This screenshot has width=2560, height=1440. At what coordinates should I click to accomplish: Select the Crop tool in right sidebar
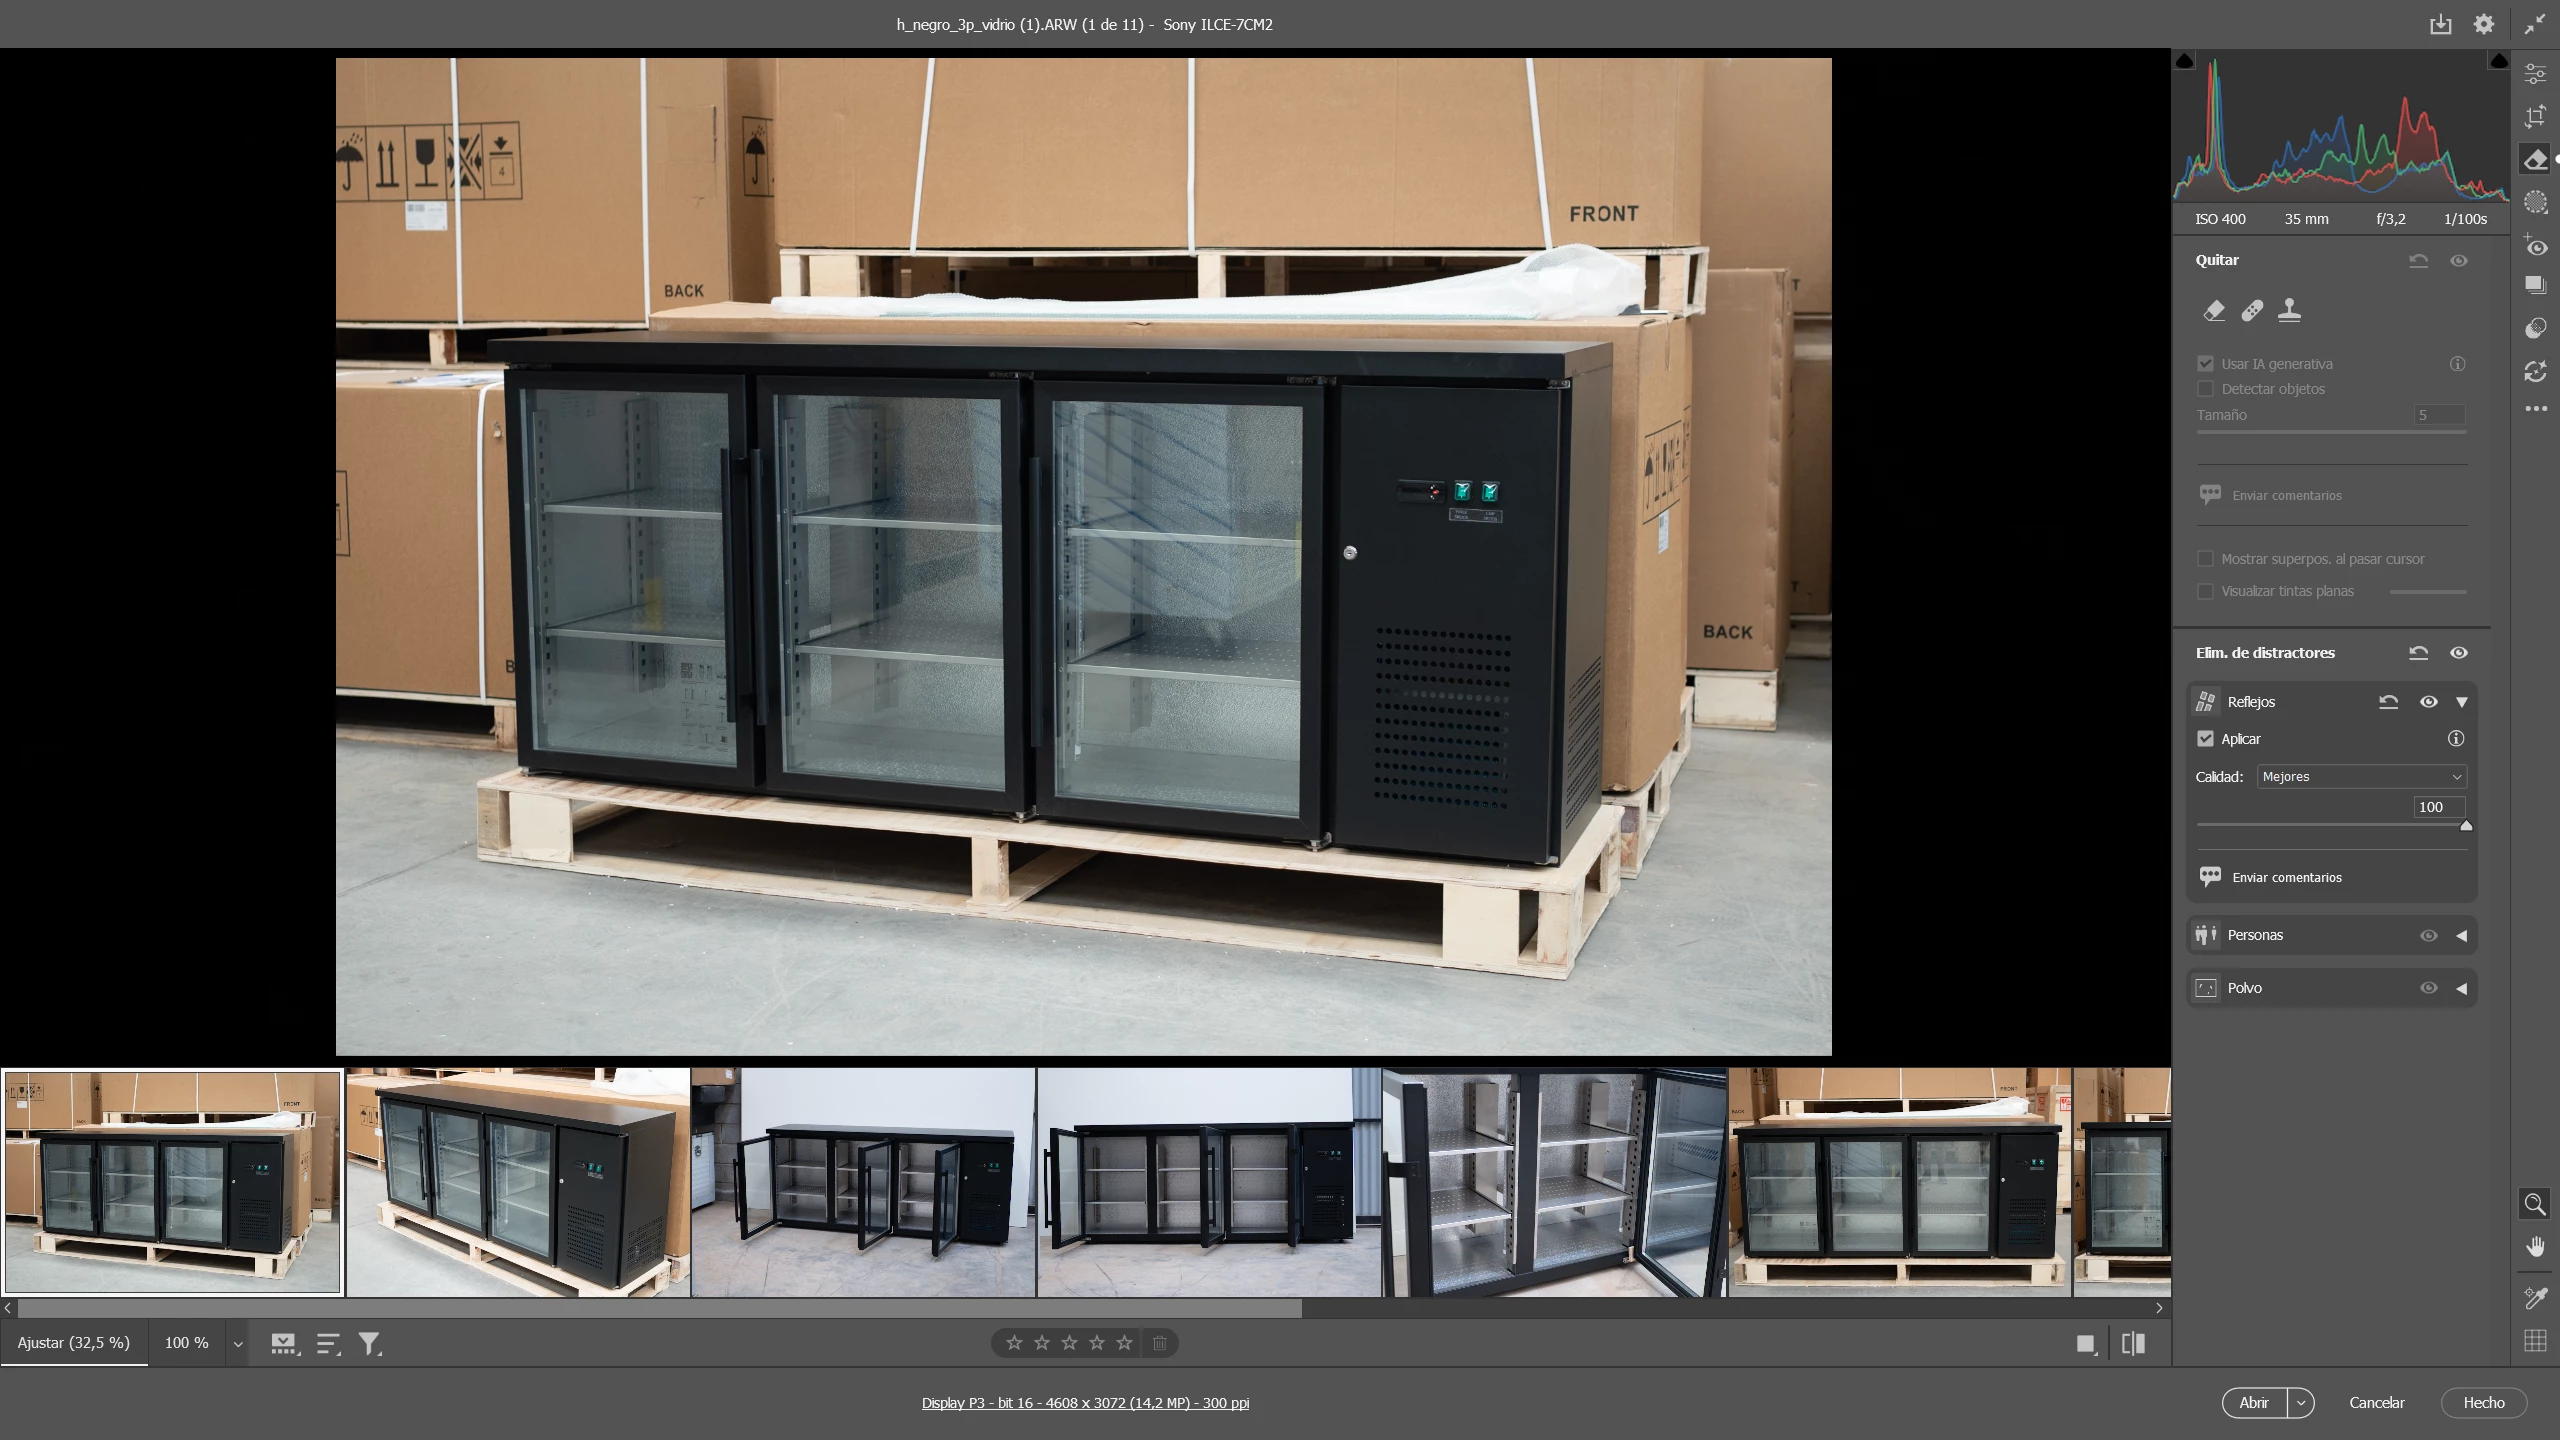click(2535, 117)
